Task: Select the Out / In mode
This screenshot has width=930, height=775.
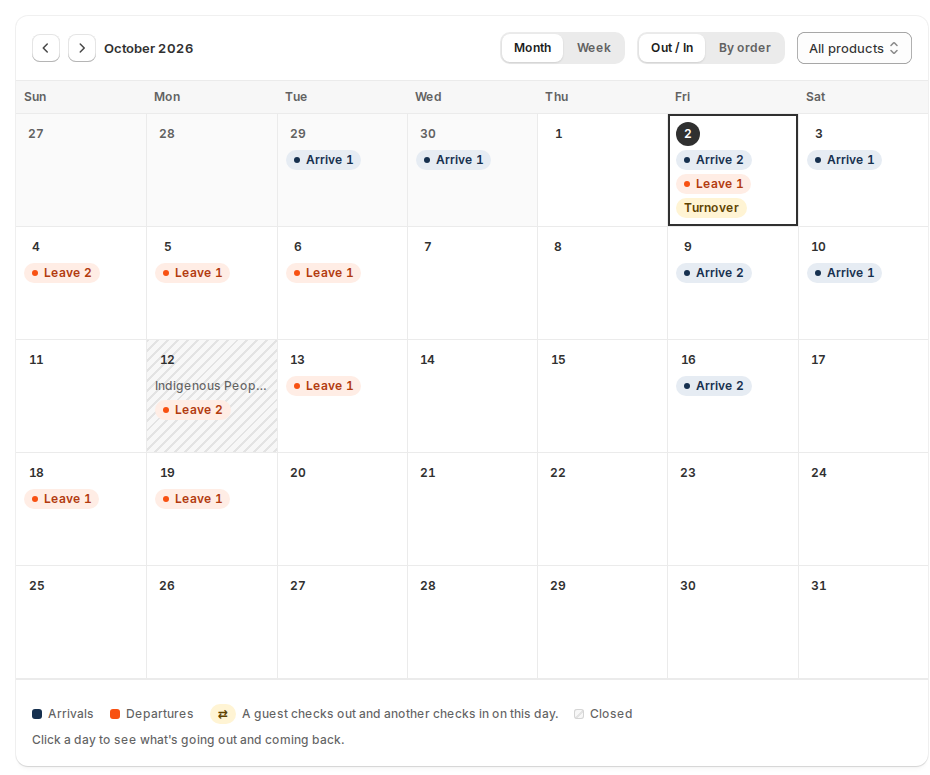Action: tap(672, 48)
